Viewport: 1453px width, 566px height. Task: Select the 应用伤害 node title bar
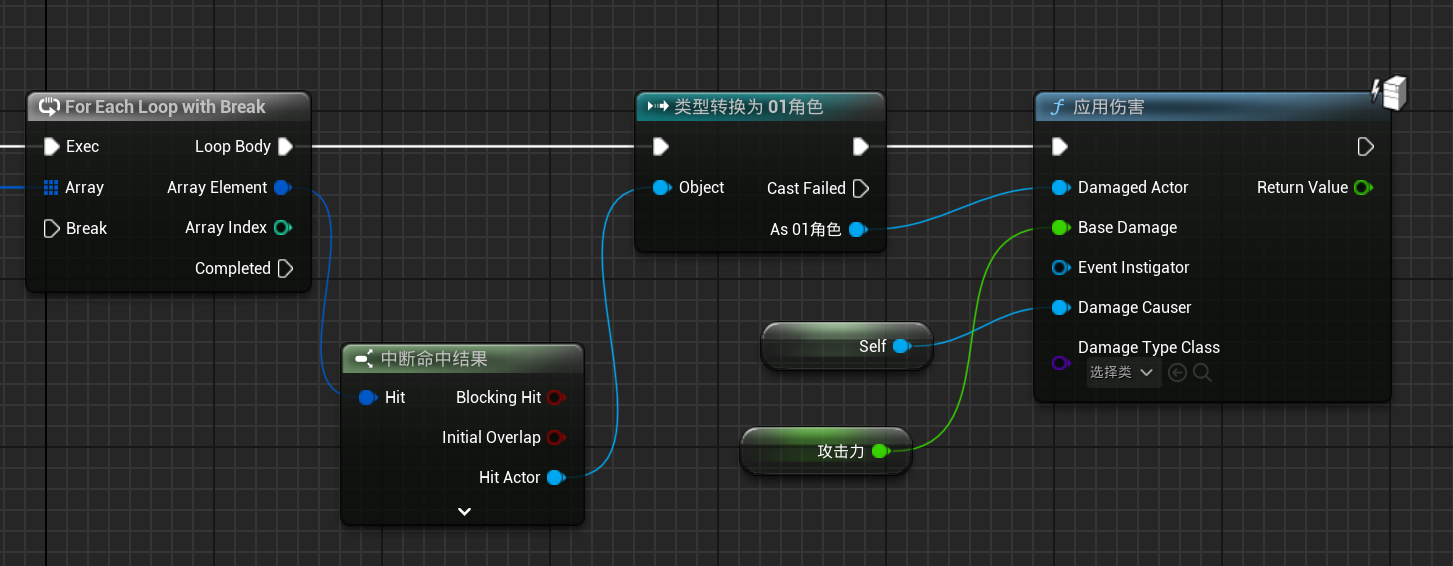(x=1200, y=107)
